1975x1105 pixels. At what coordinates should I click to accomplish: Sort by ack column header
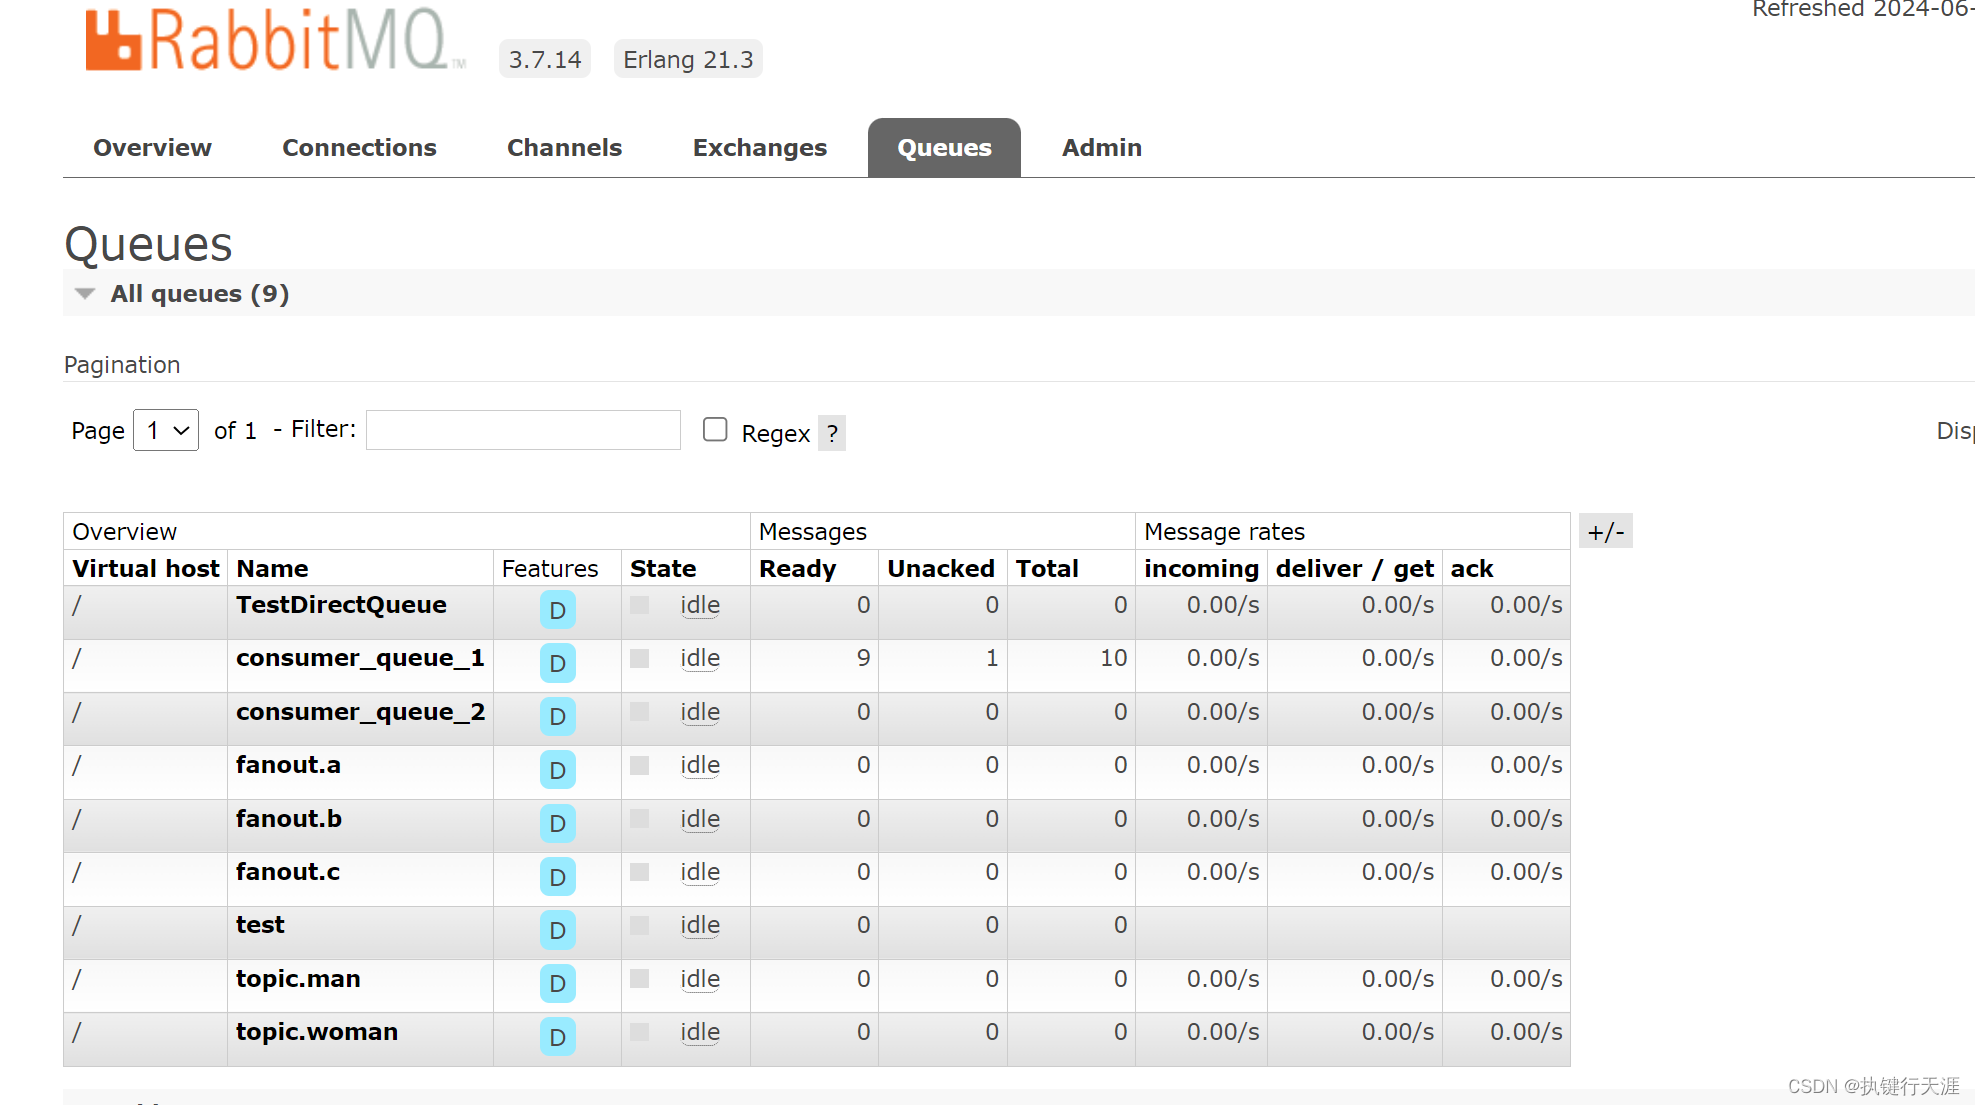point(1472,569)
